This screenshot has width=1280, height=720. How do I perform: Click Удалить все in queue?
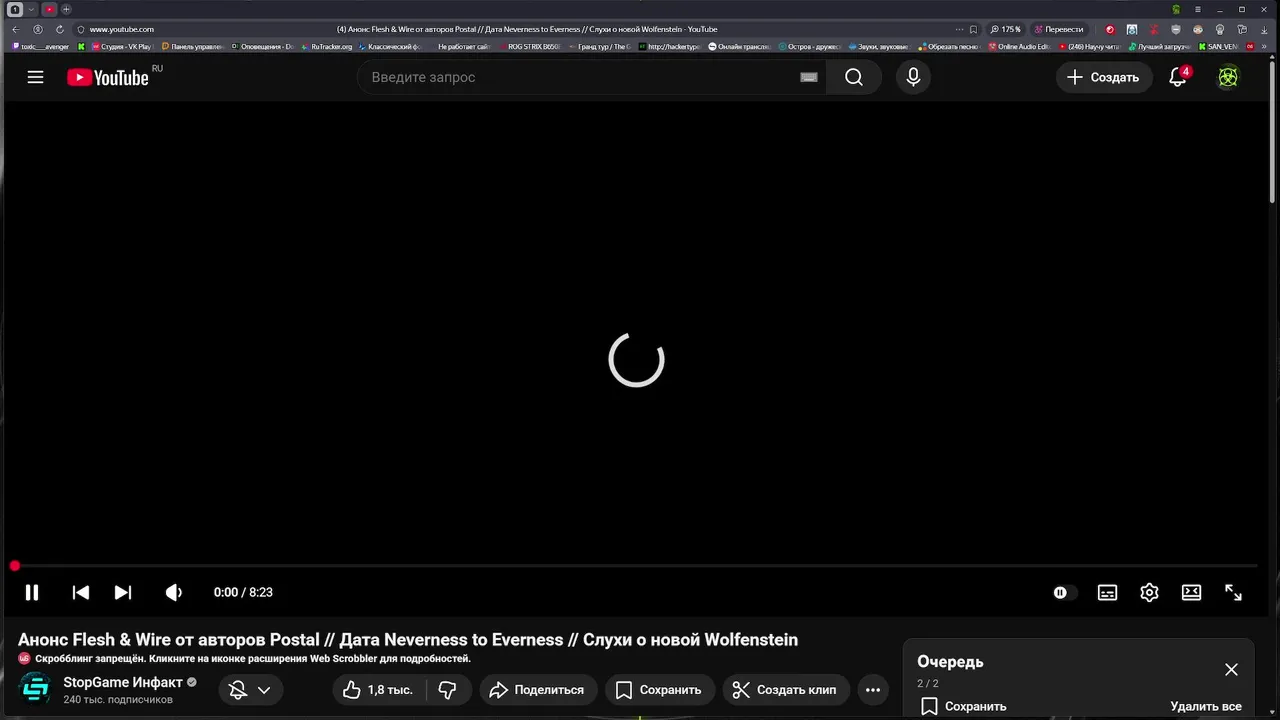[x=1206, y=706]
